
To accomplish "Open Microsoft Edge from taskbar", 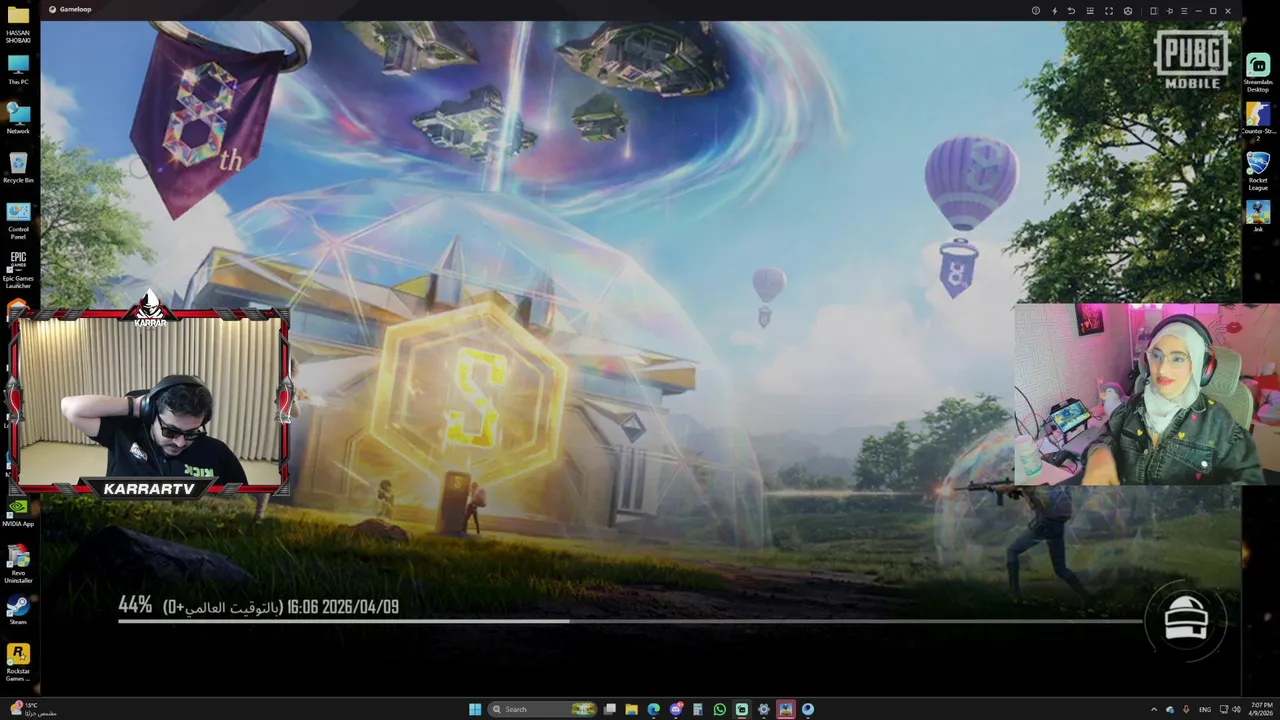I will click(653, 709).
